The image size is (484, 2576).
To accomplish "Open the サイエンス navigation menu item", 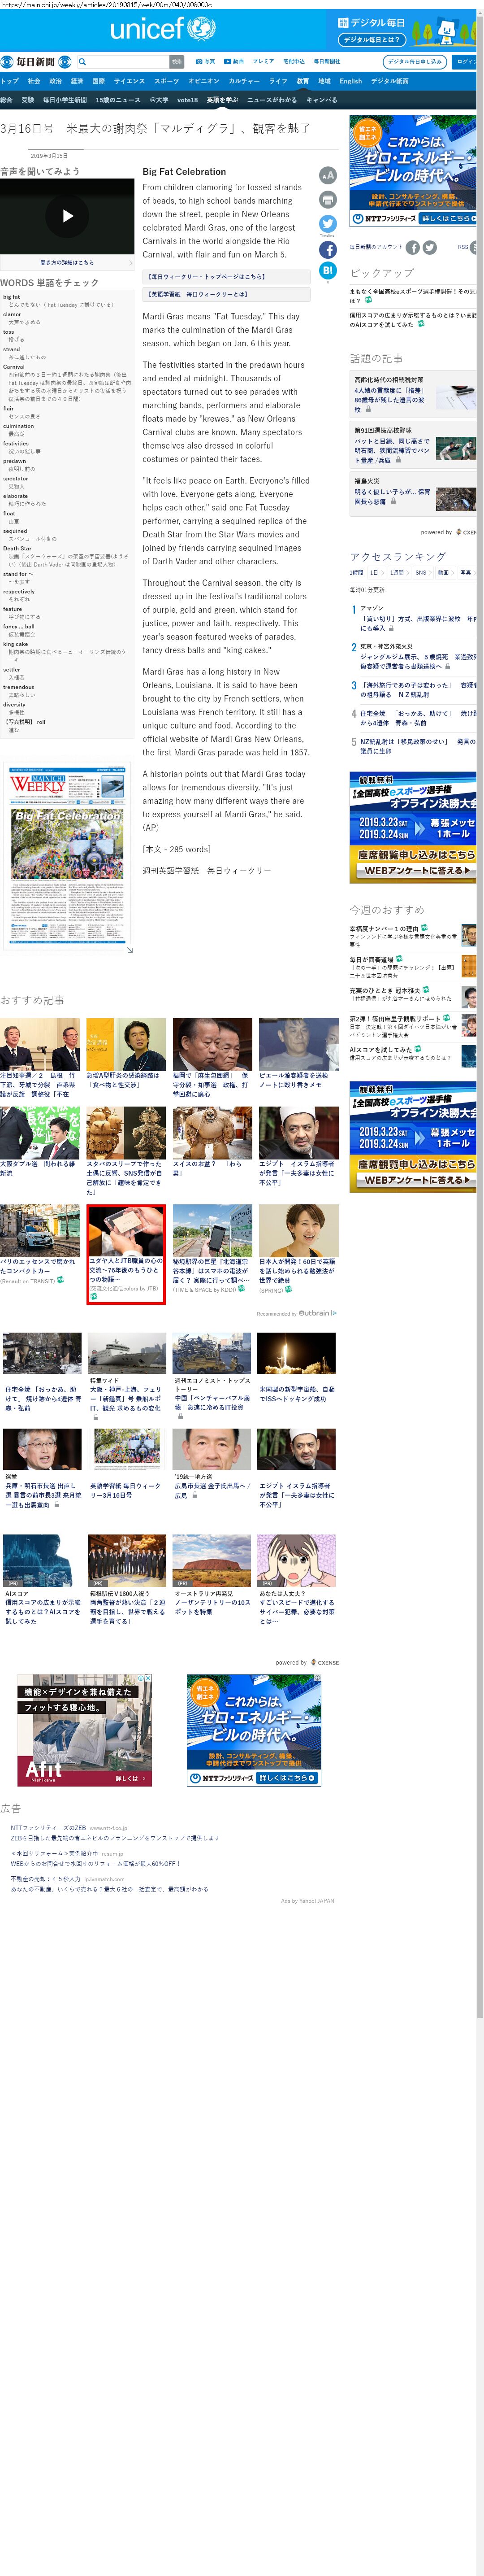I will coord(129,81).
